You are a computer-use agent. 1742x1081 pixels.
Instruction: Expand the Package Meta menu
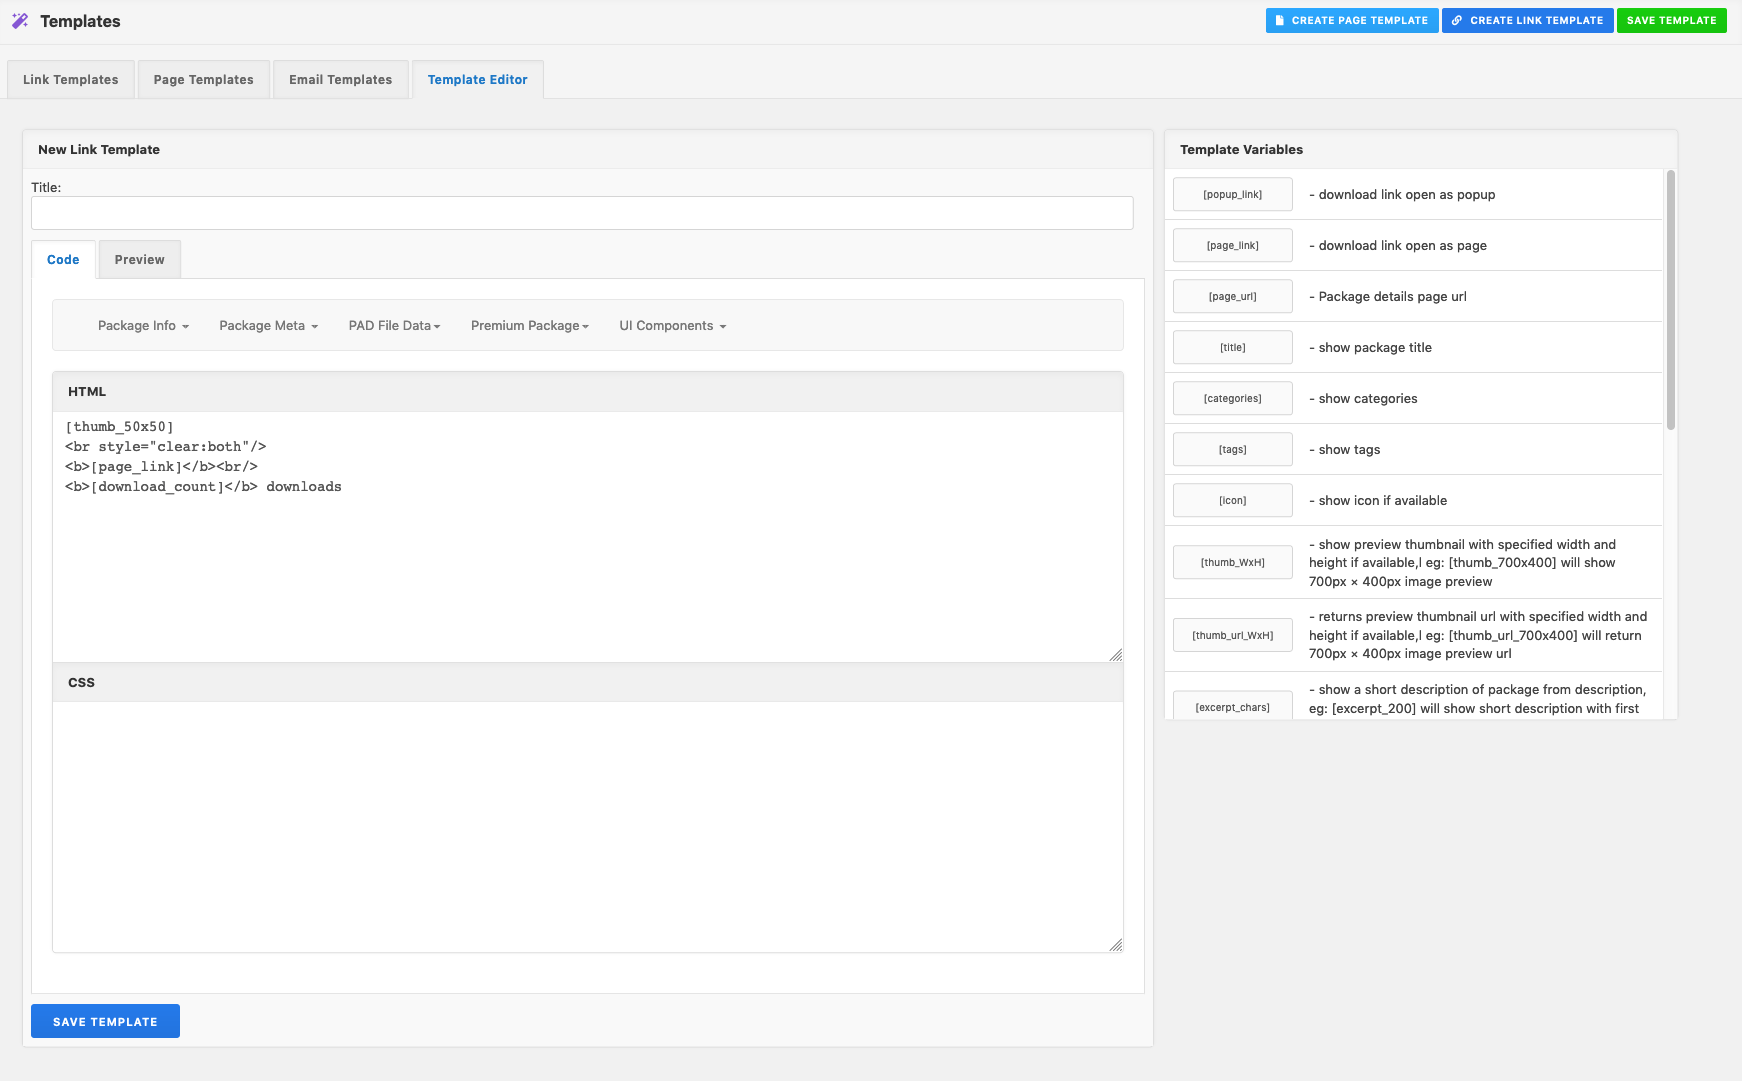pos(267,325)
